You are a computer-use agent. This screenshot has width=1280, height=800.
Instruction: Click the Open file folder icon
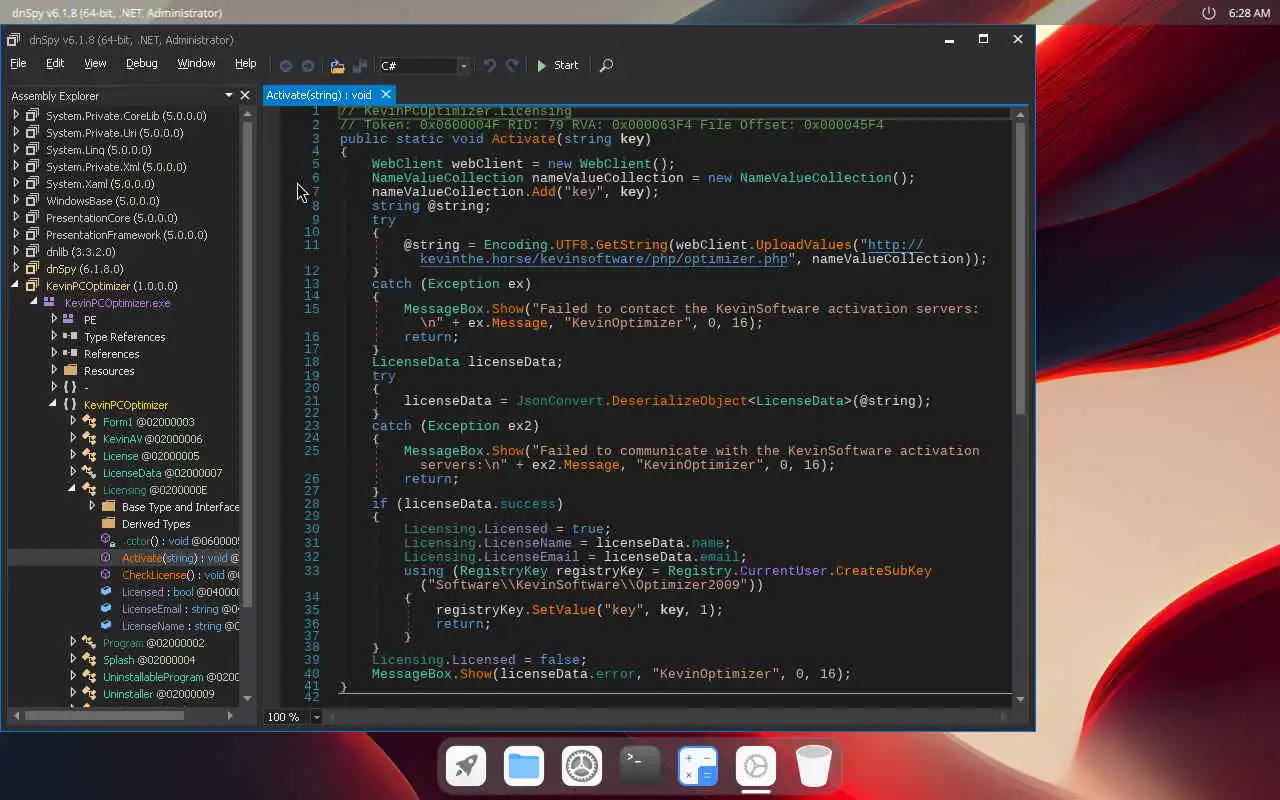coord(337,66)
